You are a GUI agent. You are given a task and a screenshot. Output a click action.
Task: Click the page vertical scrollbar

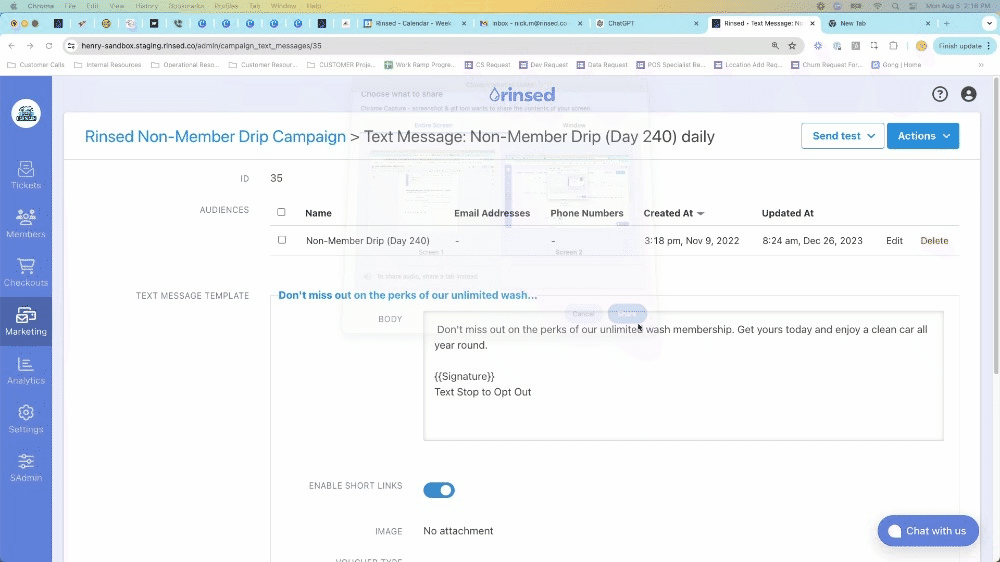point(996,225)
